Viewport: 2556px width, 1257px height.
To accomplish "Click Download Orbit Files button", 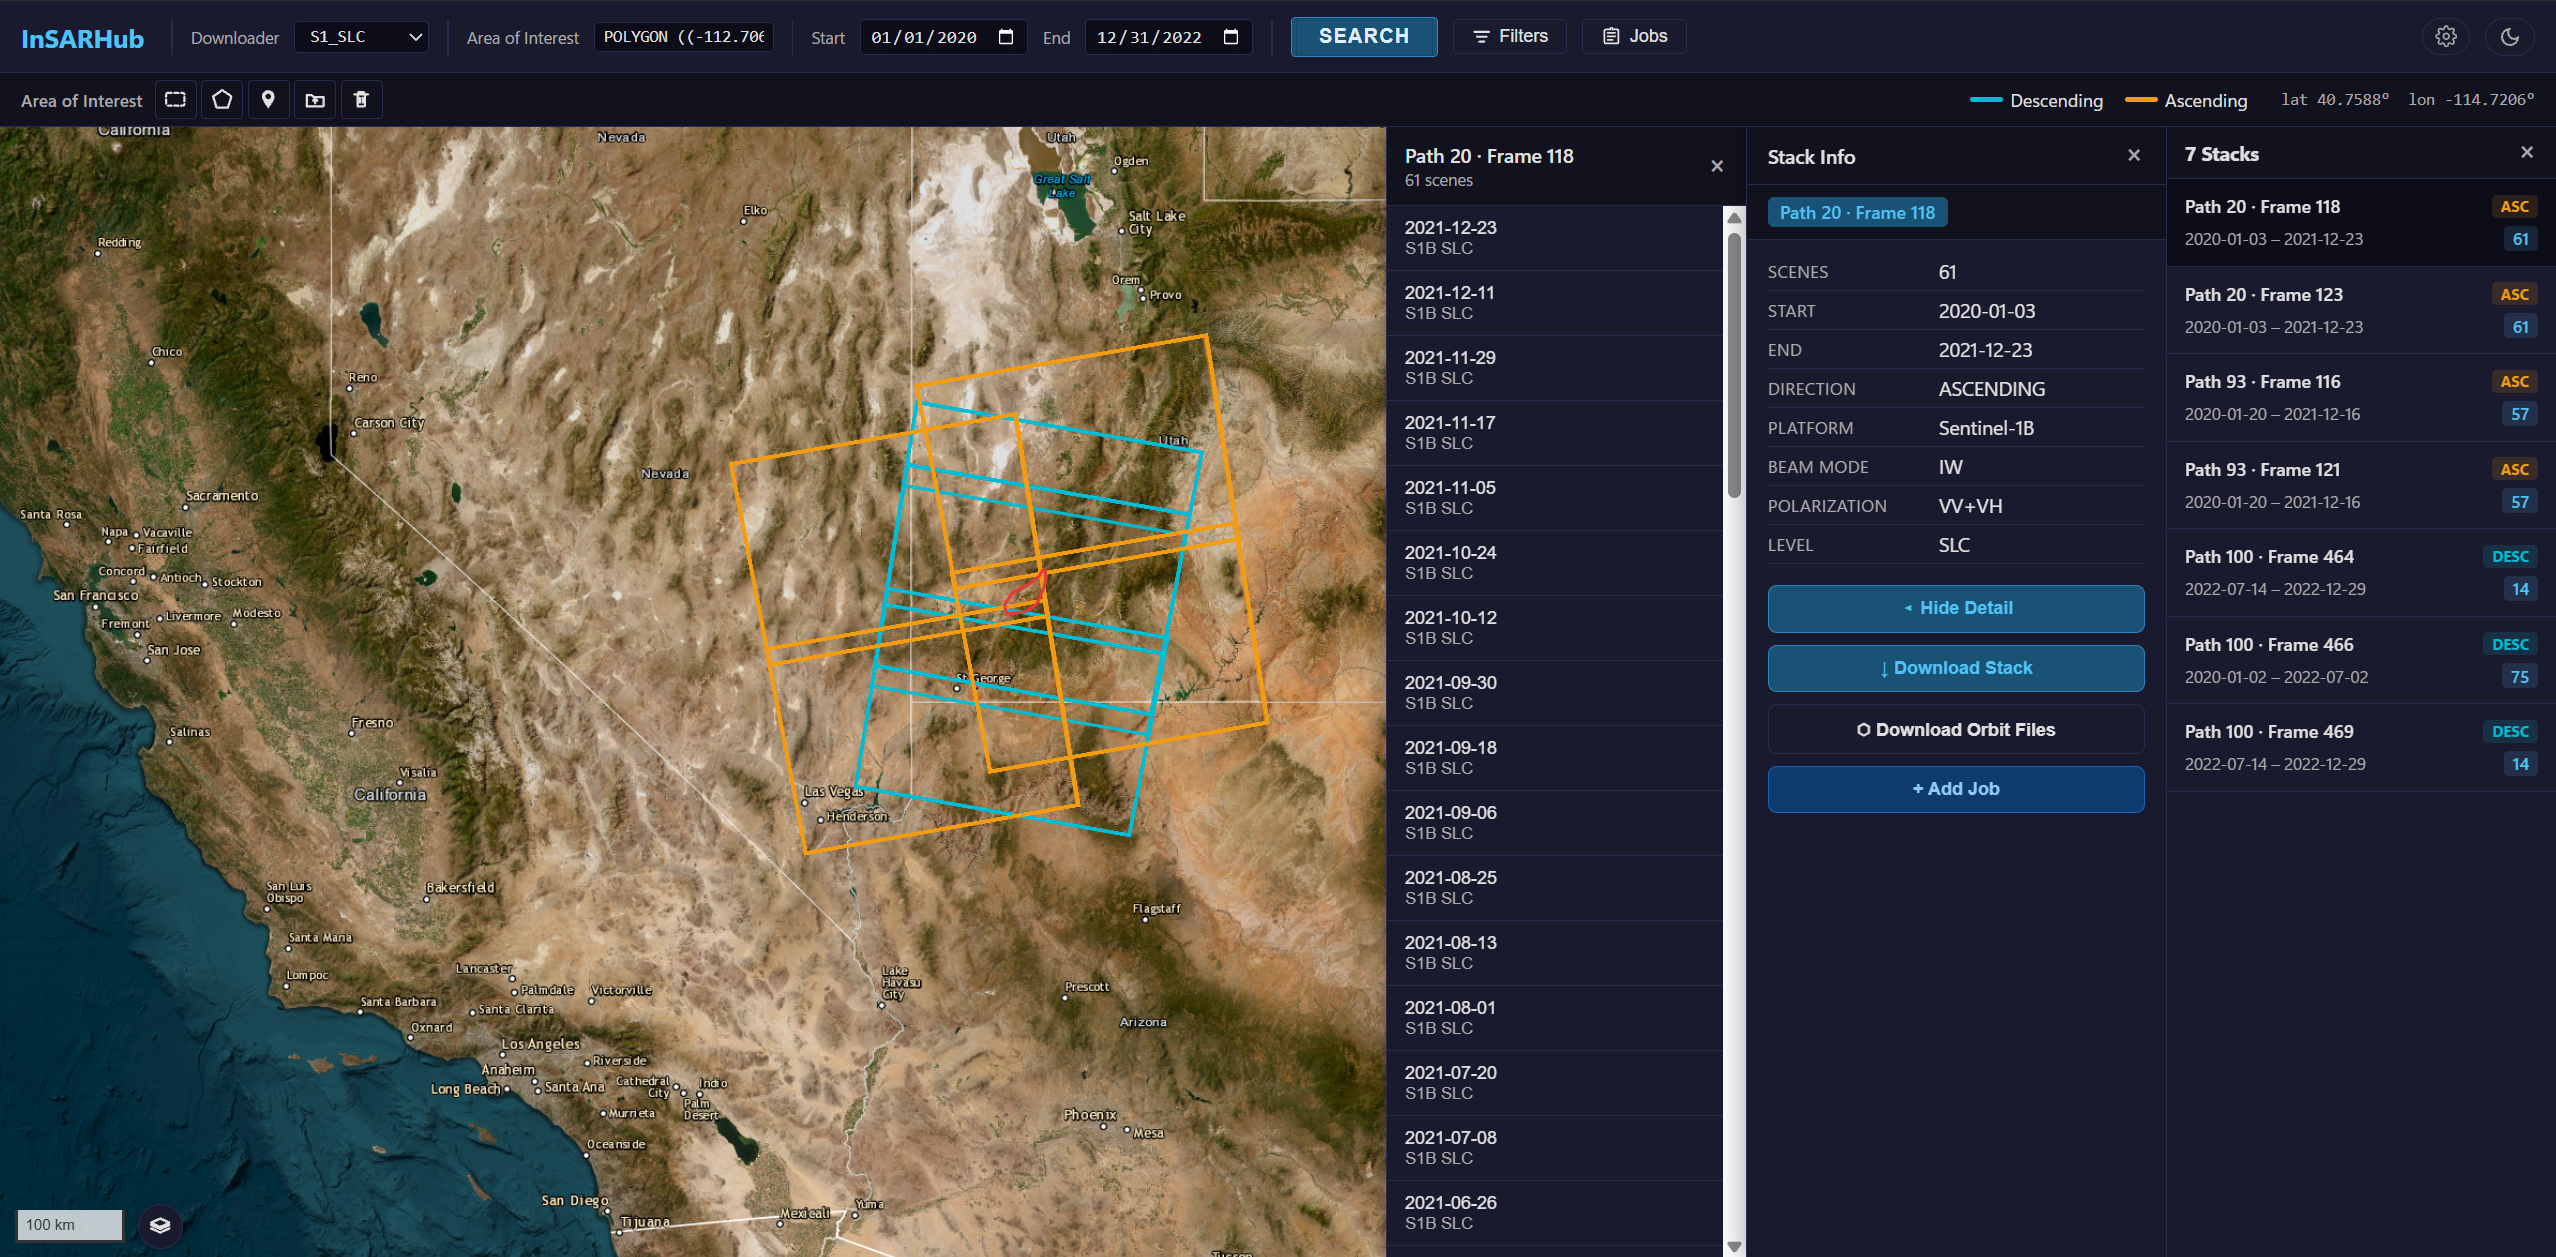I will coord(1956,730).
